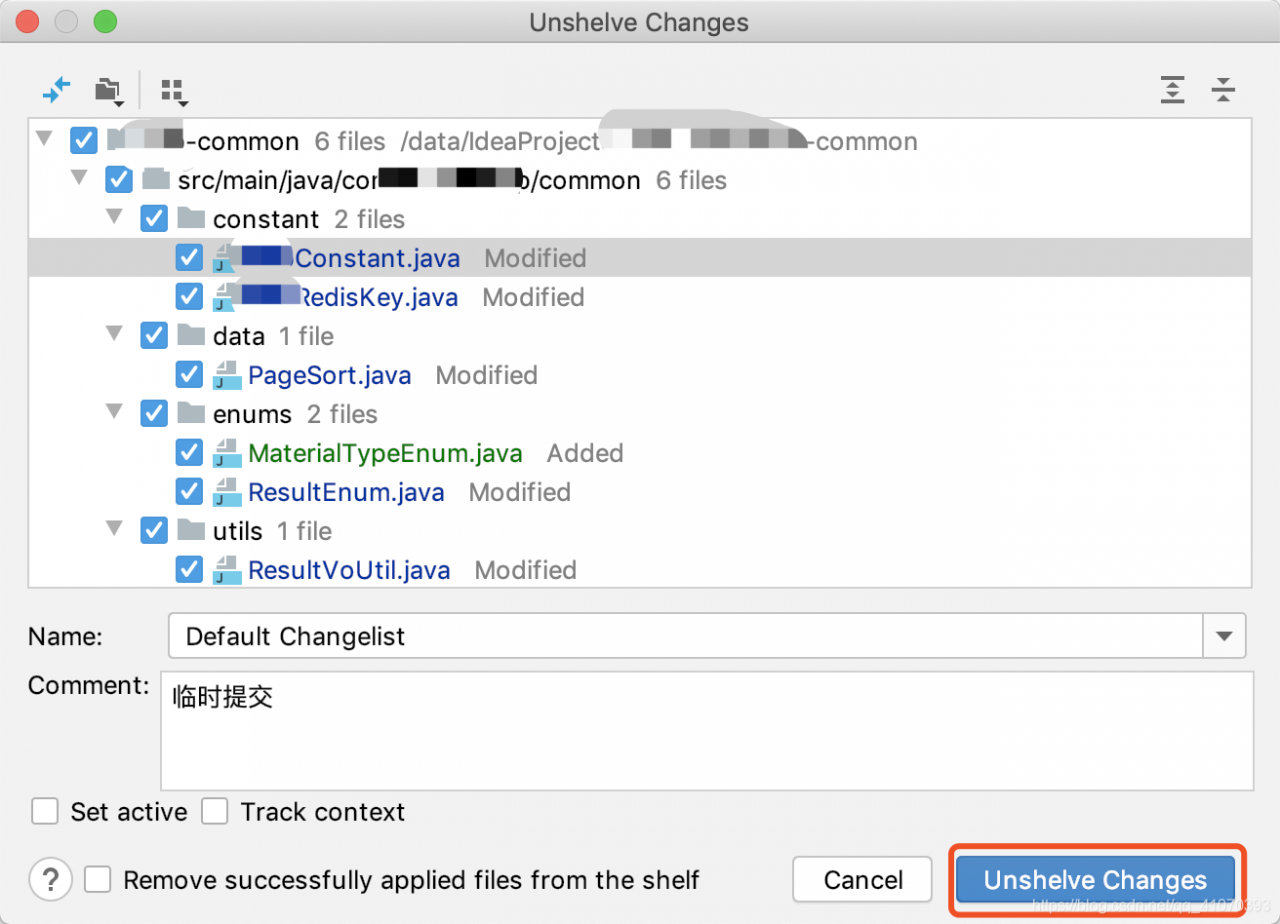Collapse the constant folder node
Screen dimensions: 1280x924
point(116,217)
